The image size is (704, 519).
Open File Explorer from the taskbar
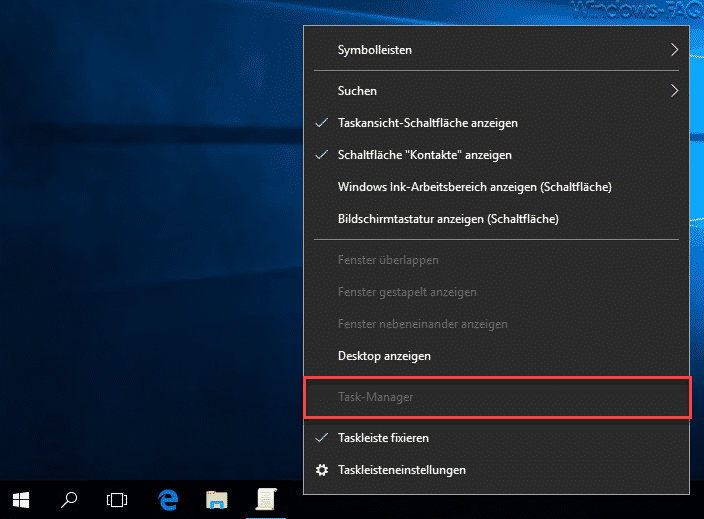[217, 500]
